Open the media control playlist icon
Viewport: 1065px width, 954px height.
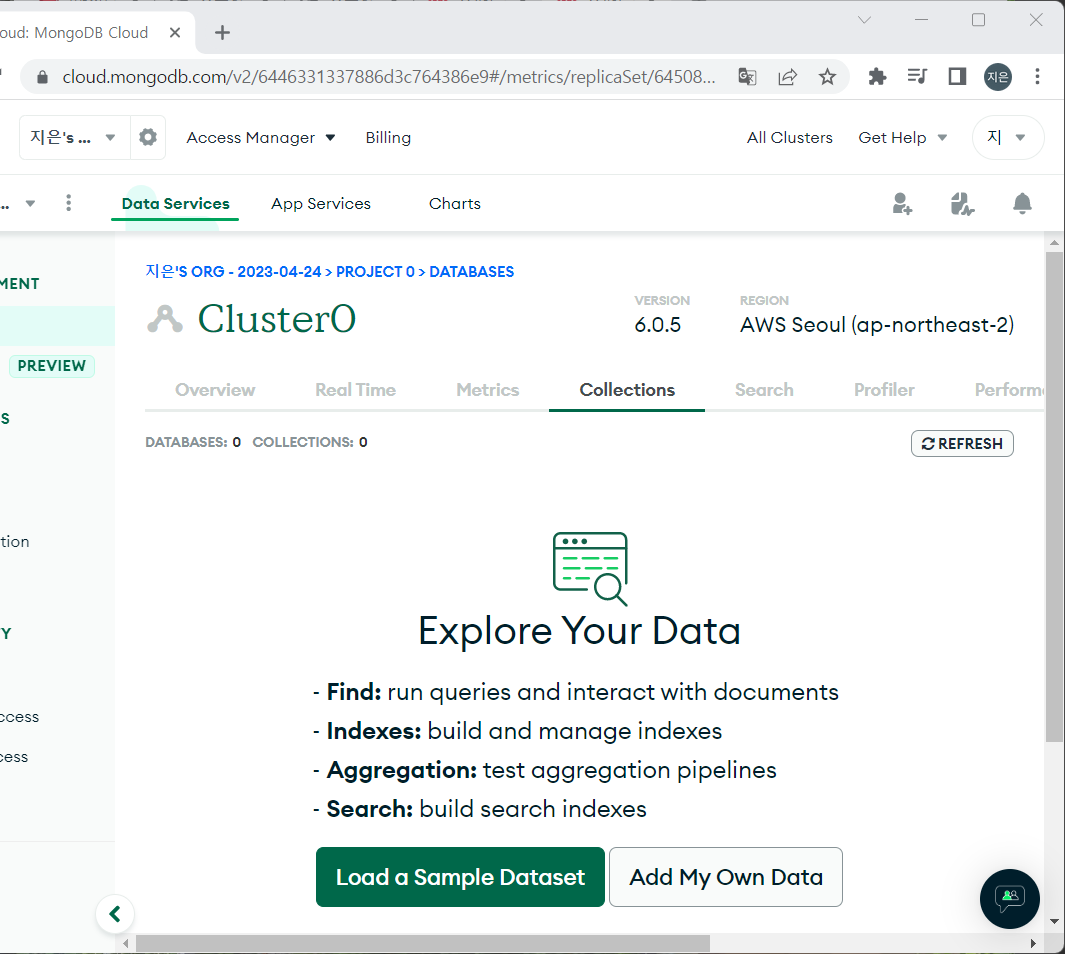click(x=917, y=76)
